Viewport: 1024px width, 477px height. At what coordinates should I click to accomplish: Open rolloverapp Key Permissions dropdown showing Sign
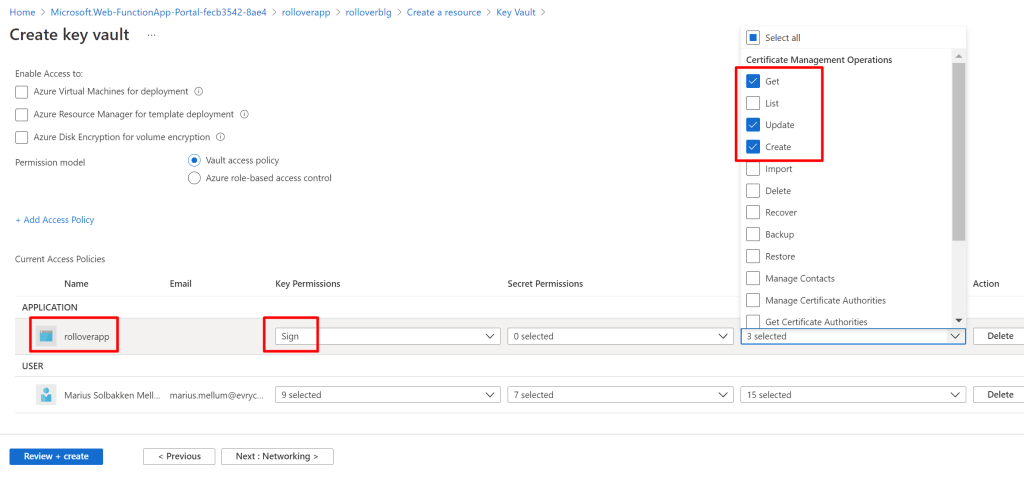coord(387,337)
